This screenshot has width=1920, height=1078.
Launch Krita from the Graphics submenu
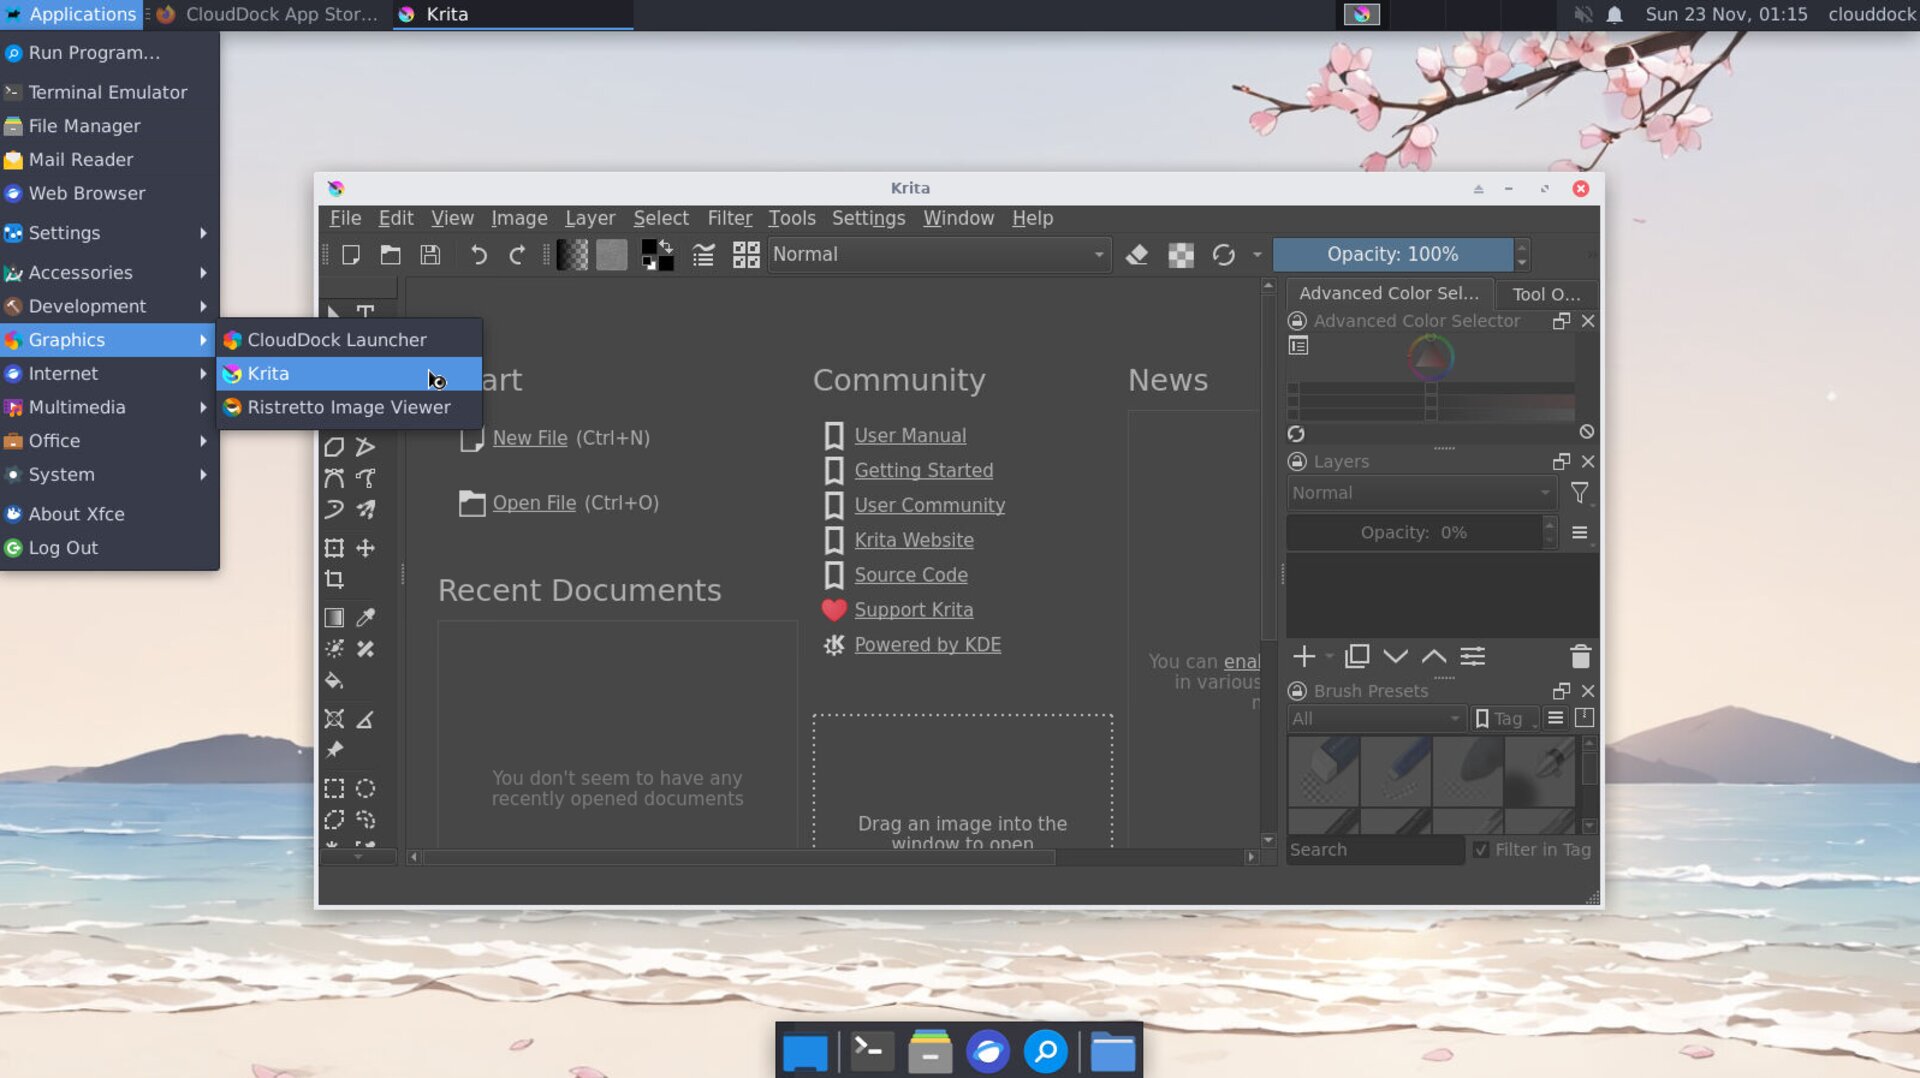pos(267,373)
